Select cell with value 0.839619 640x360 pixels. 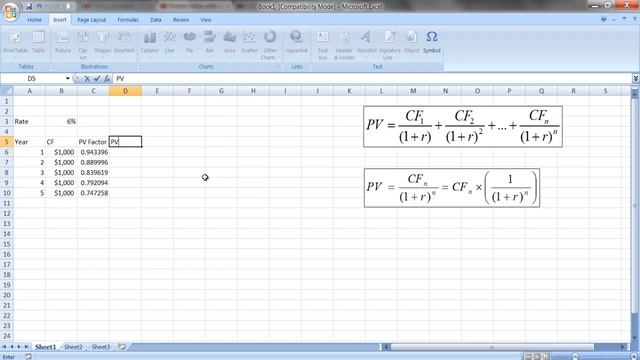click(93, 172)
